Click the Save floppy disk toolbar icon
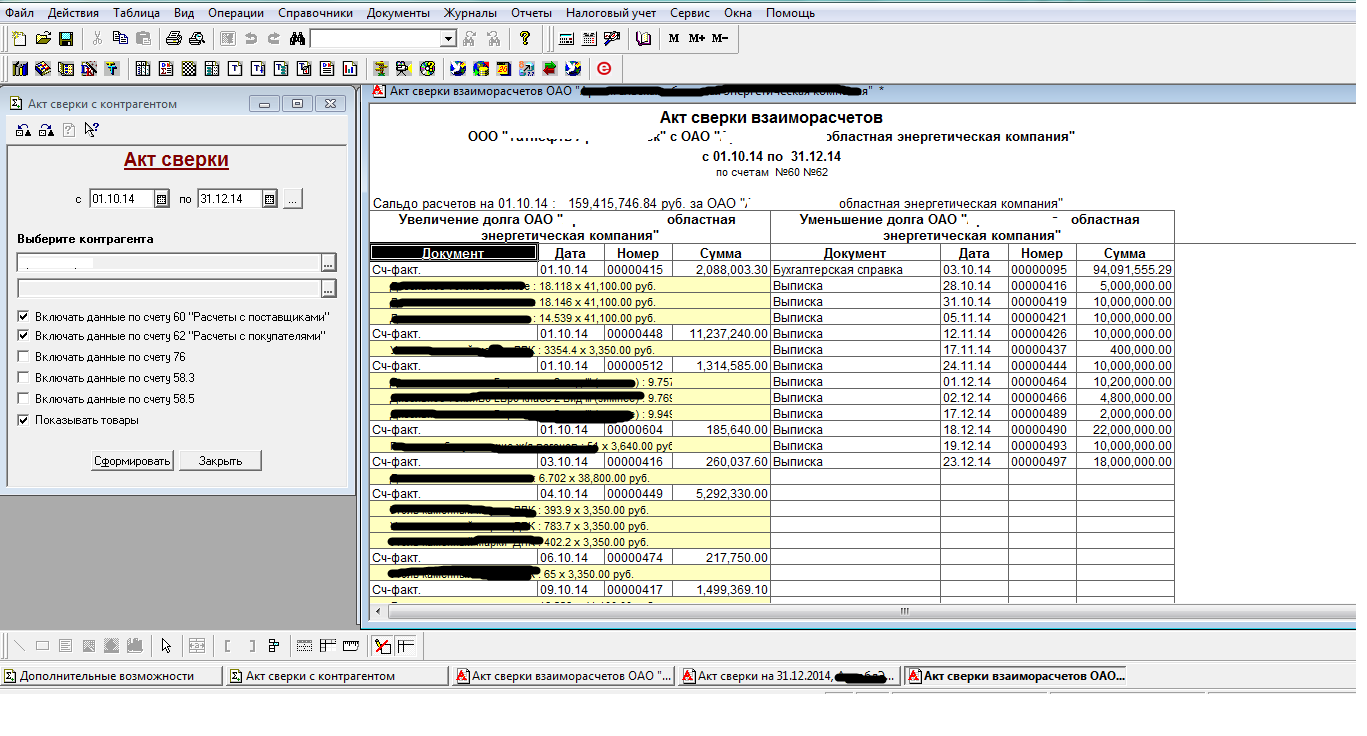1367x736 pixels. click(x=66, y=39)
